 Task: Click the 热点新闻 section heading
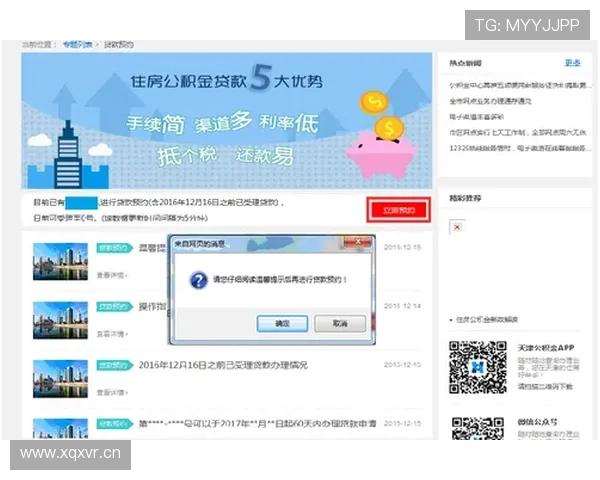[x=465, y=63]
